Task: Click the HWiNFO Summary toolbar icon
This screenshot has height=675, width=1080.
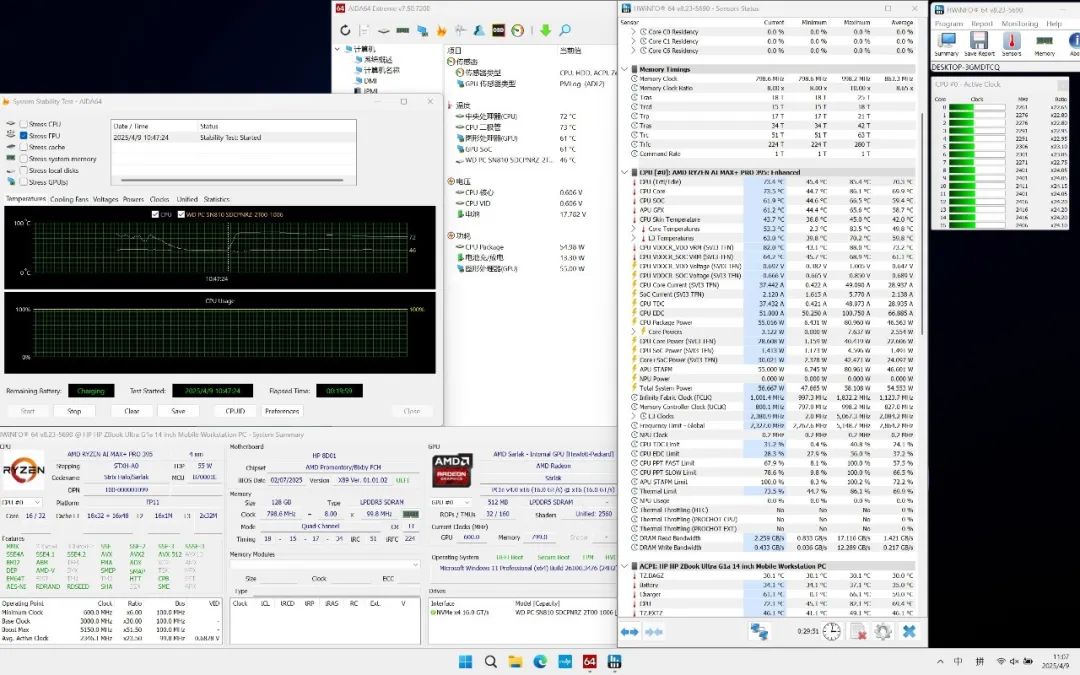Action: click(x=946, y=44)
